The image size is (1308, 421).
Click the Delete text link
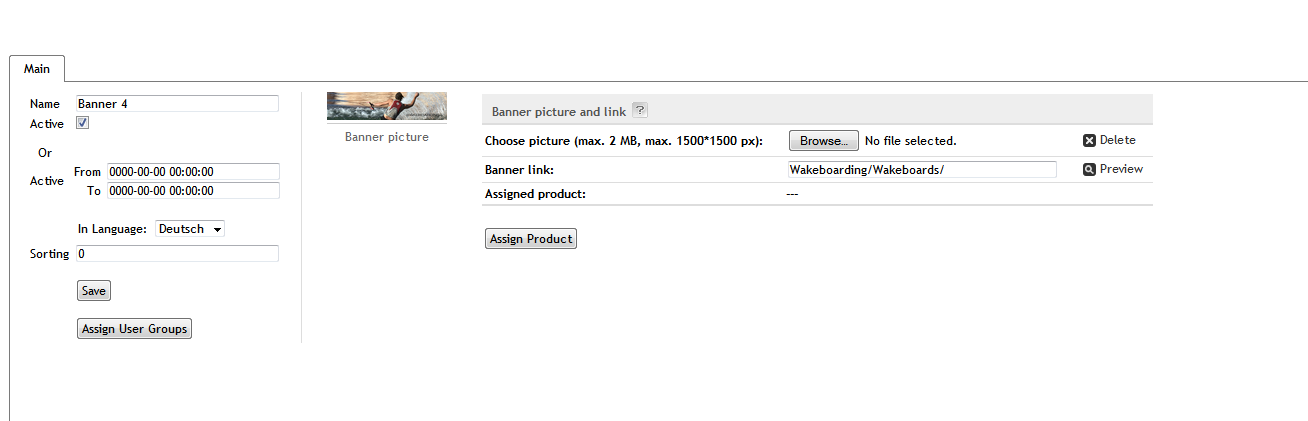1117,140
